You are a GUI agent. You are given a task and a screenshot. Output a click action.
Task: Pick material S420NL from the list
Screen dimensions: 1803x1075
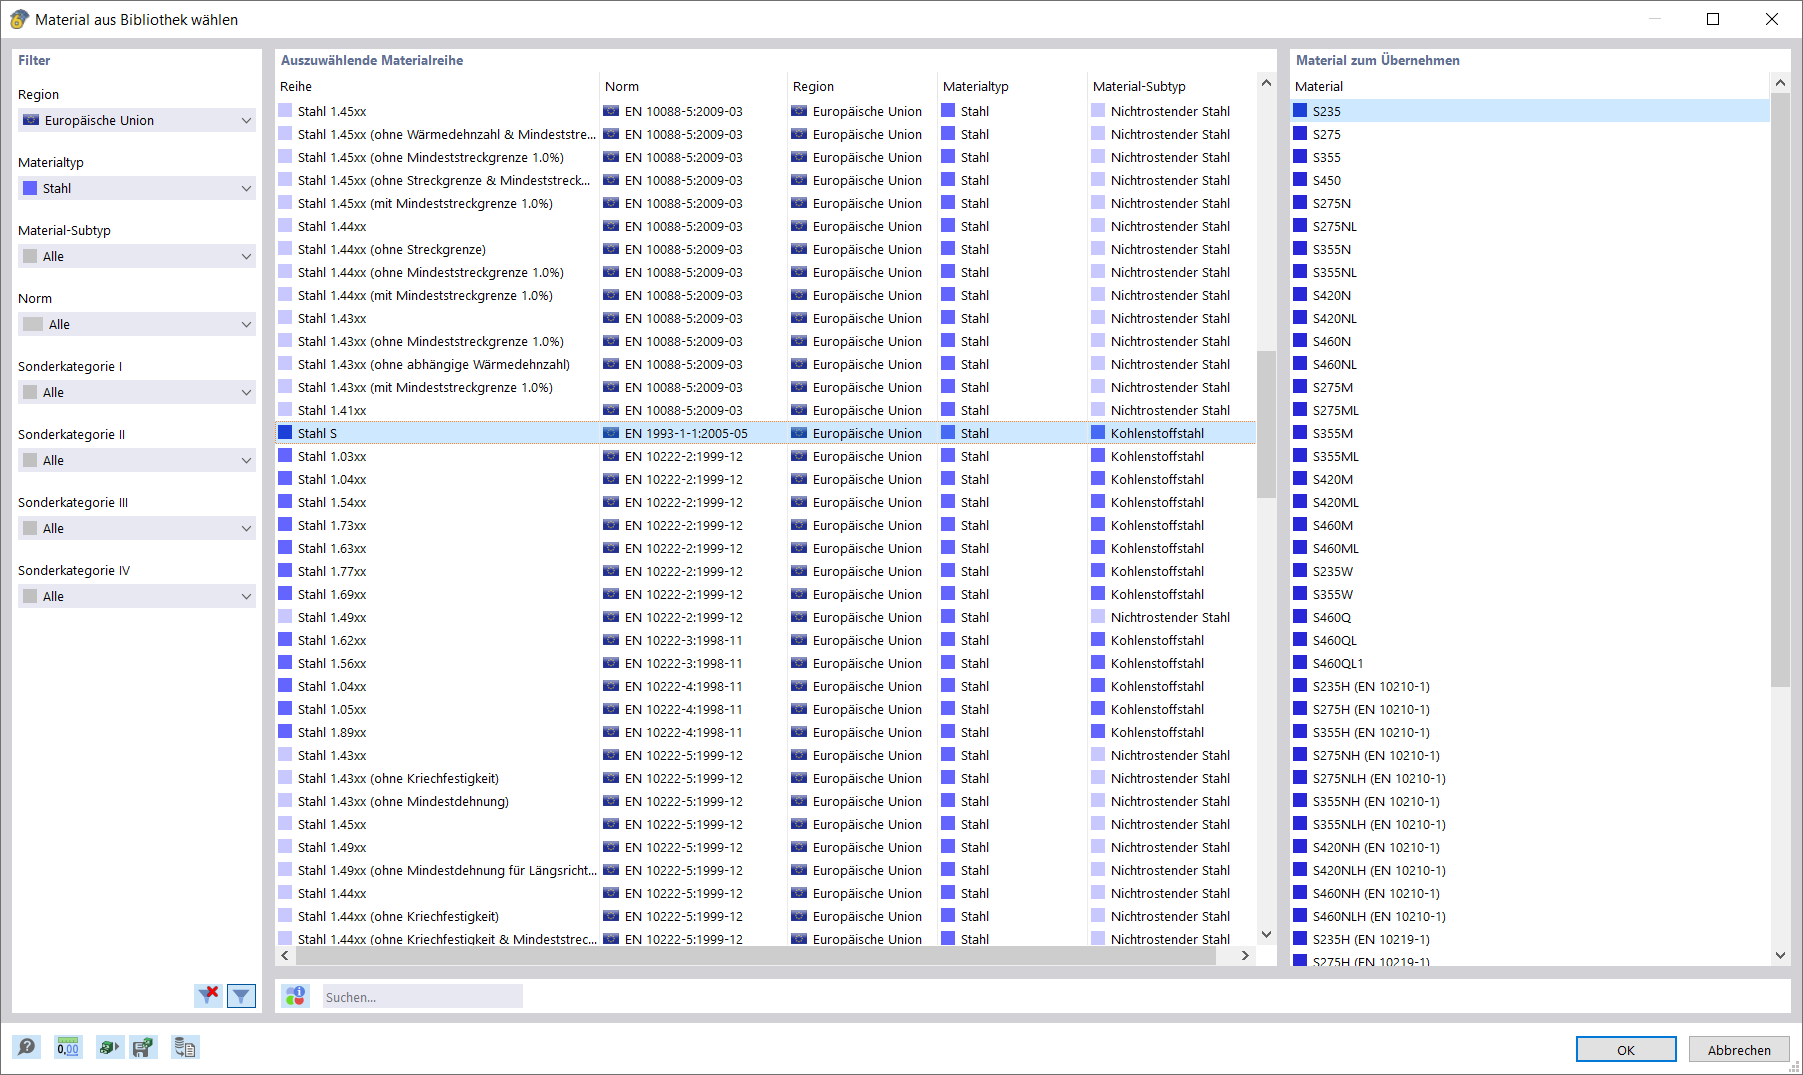(1530, 318)
